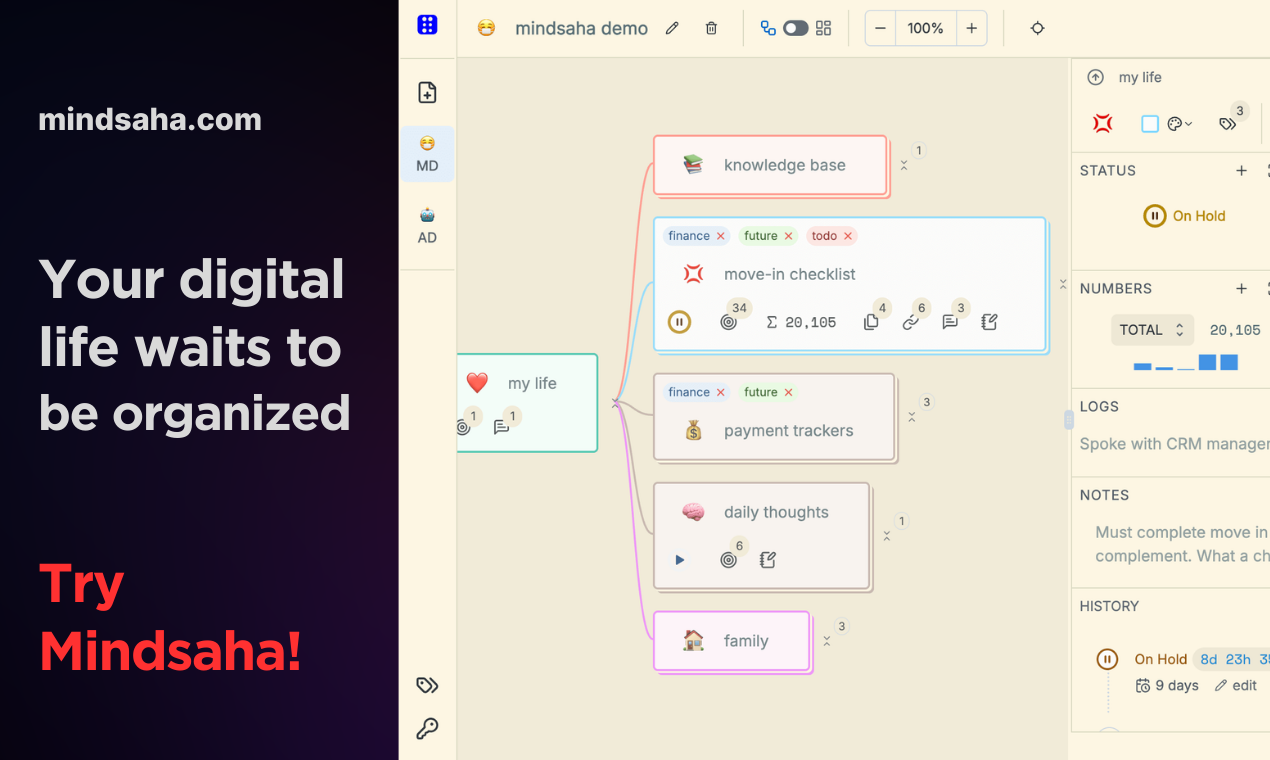Toggle the map/grid view switch
This screenshot has height=760, width=1270.
[796, 28]
